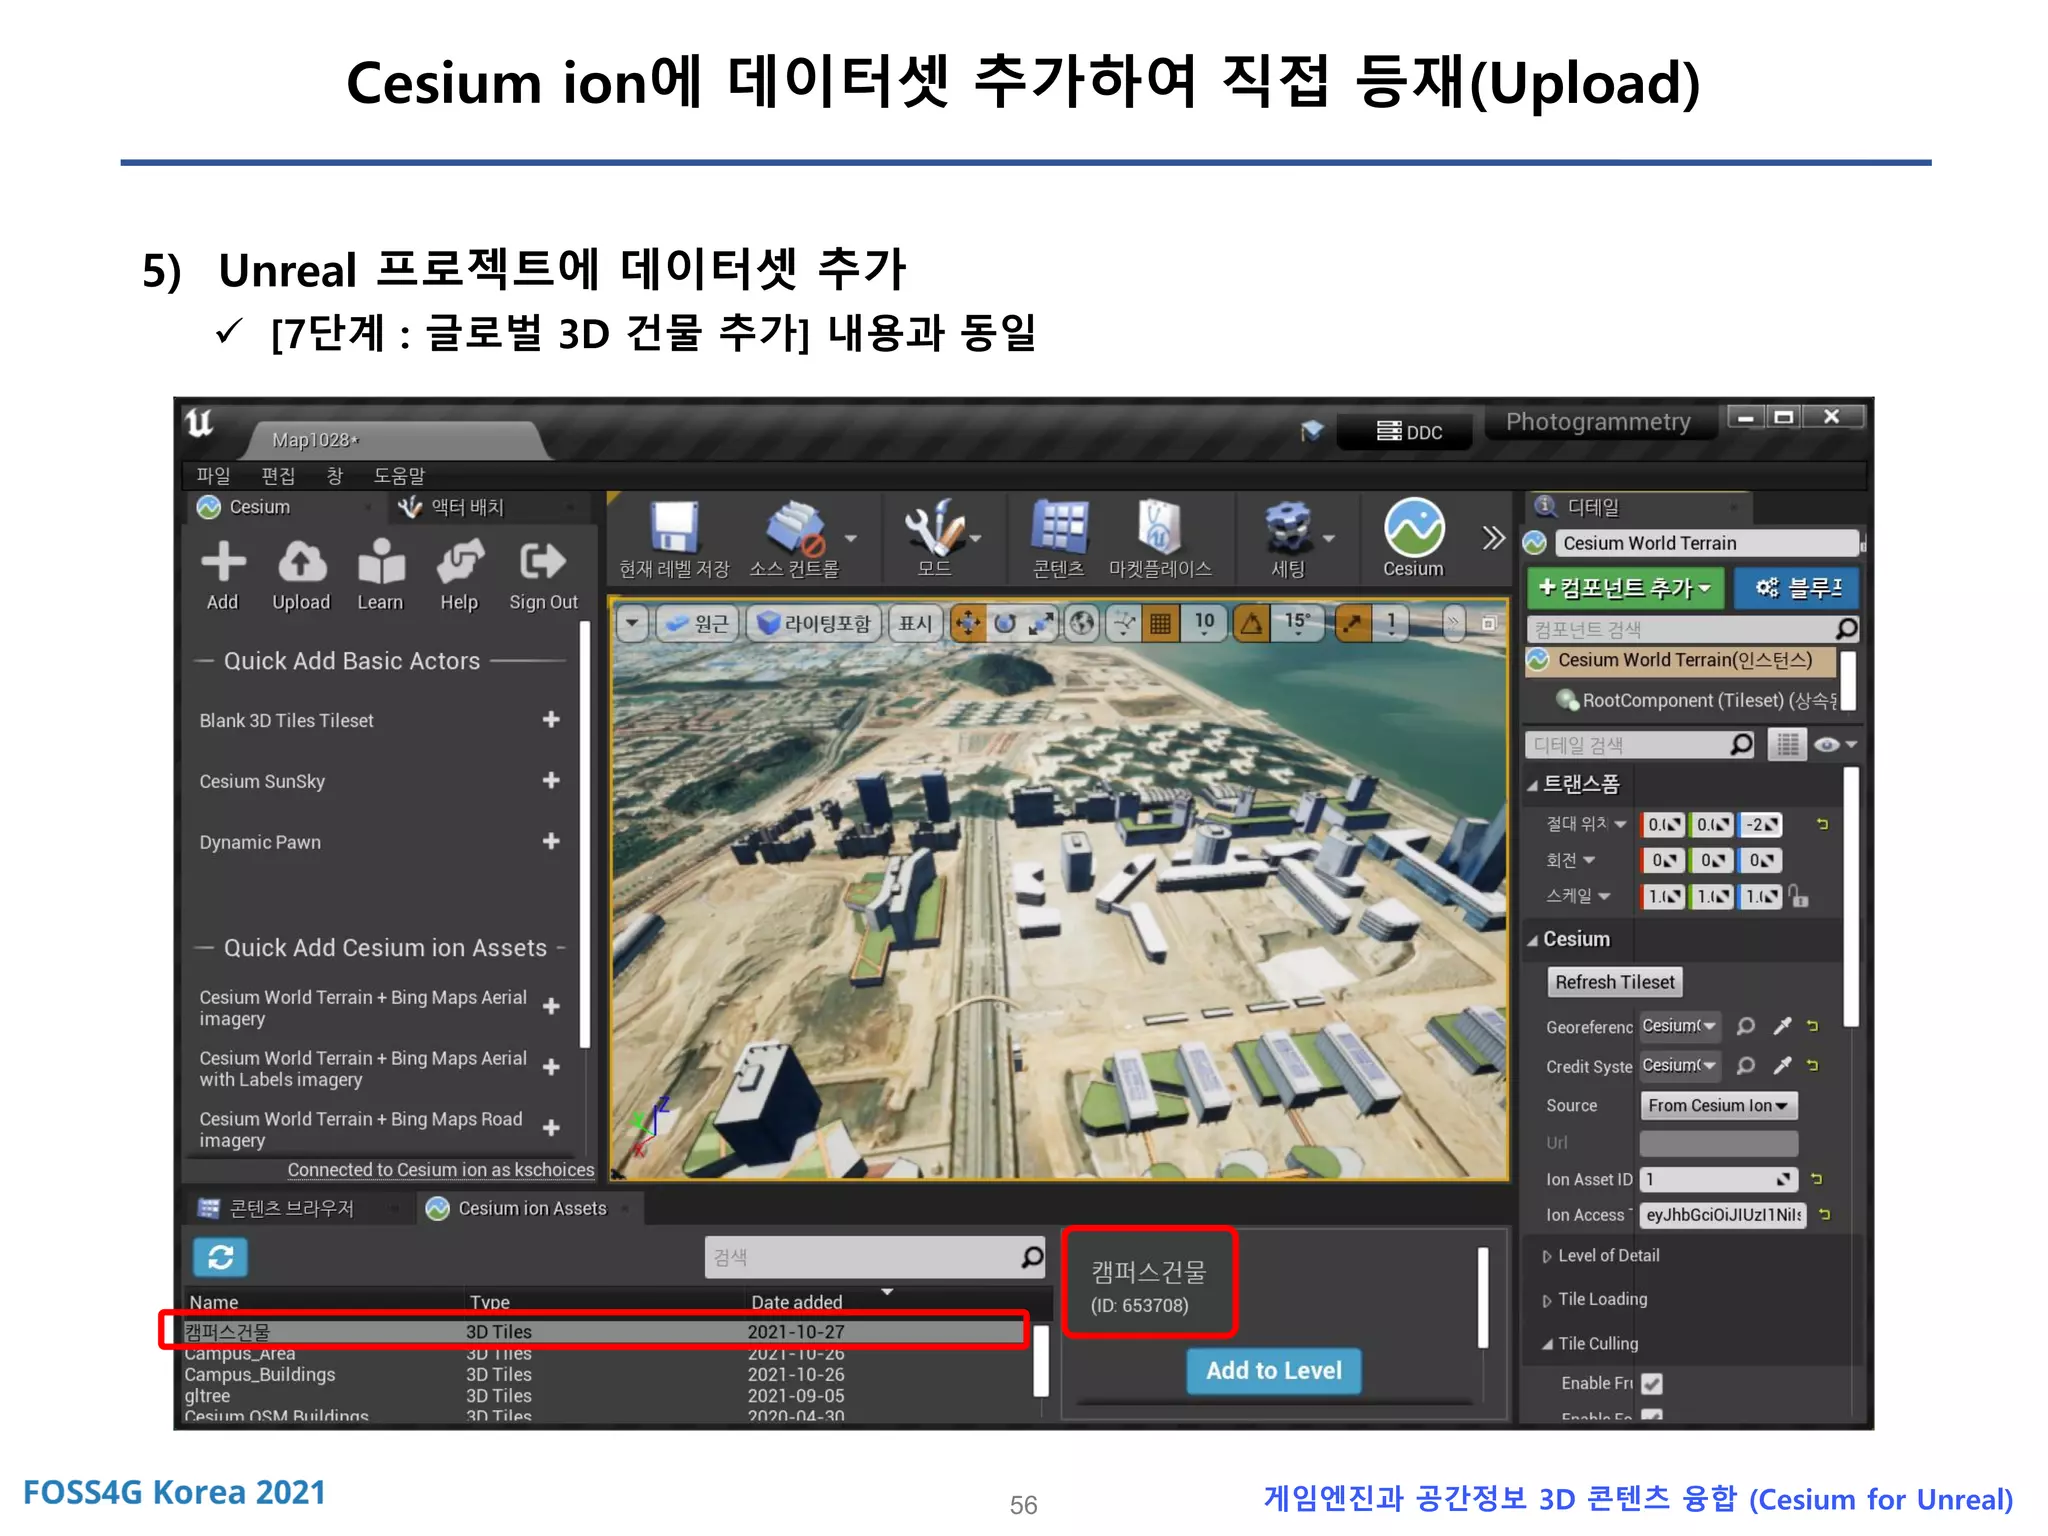The height and width of the screenshot is (1536, 2048).
Task: Click the 모드 tools icon
Action: [x=934, y=527]
